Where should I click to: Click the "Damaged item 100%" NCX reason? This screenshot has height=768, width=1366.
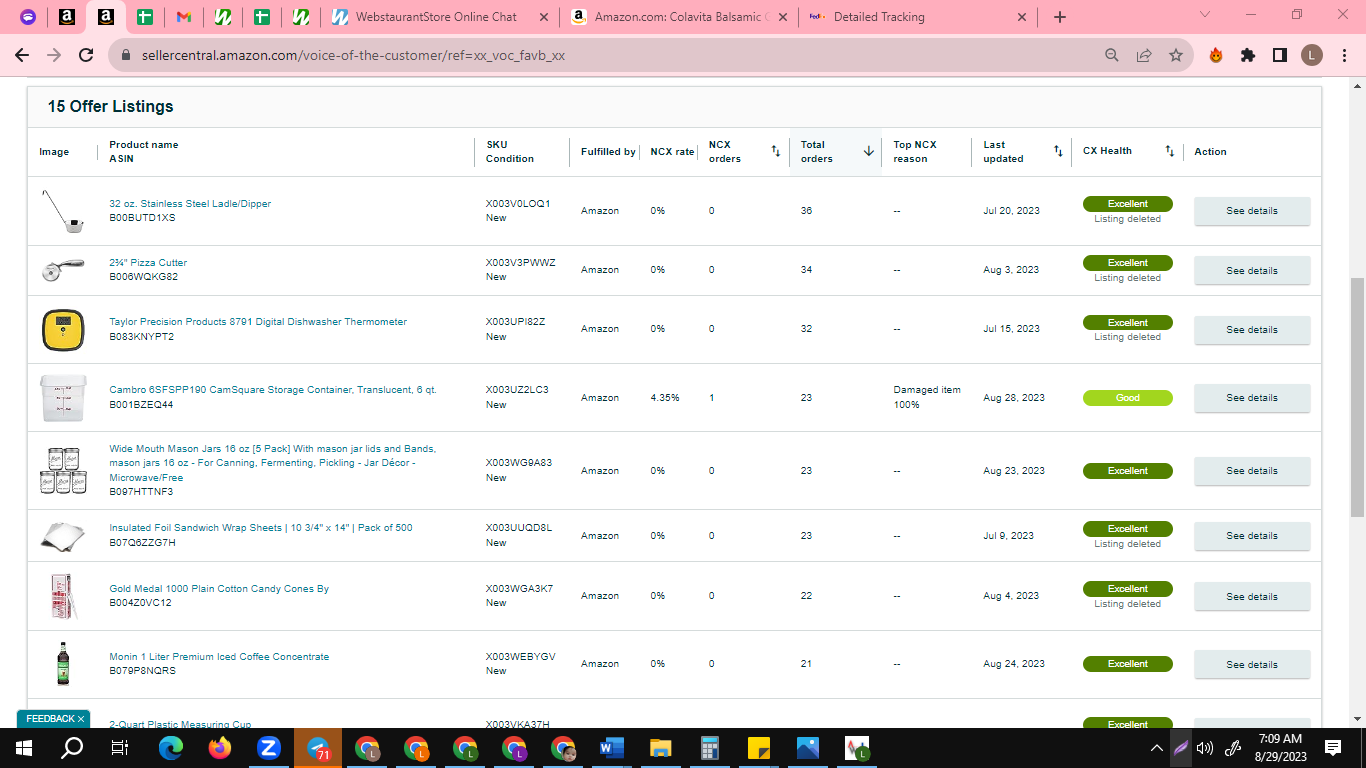927,397
